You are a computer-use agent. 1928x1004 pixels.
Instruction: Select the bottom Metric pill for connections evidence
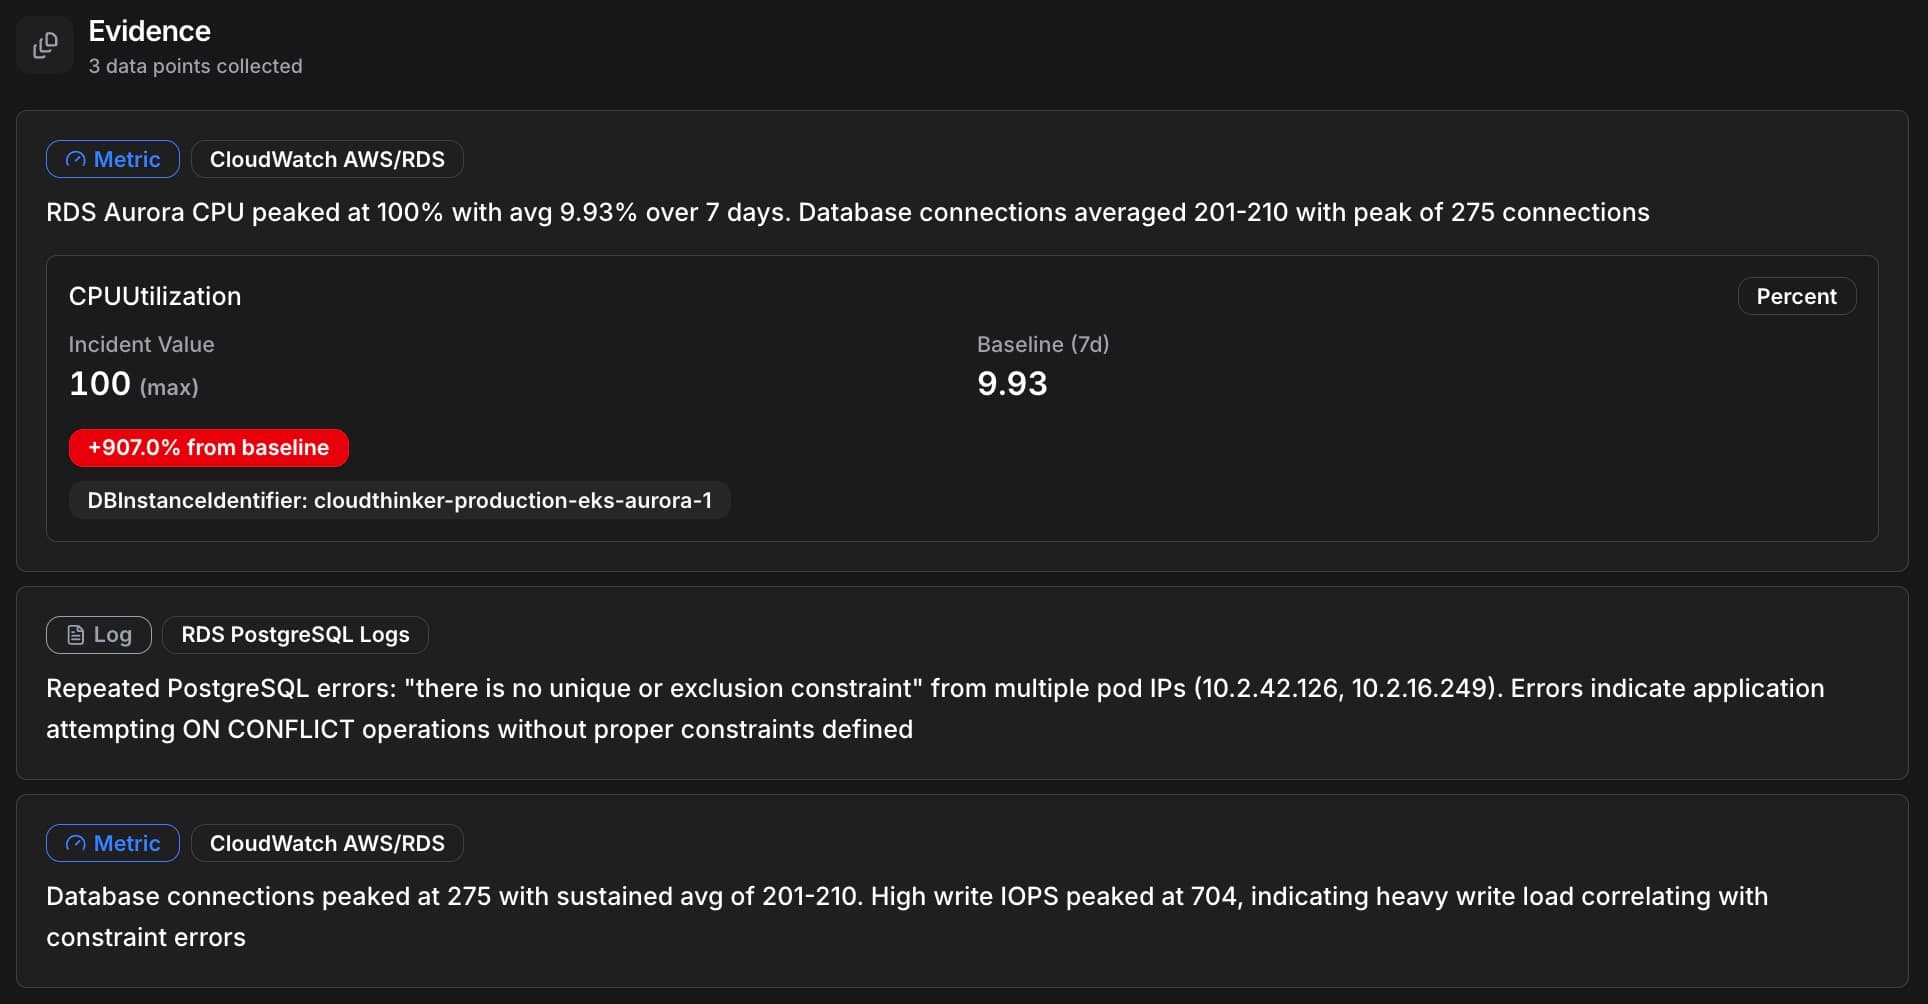[x=111, y=843]
